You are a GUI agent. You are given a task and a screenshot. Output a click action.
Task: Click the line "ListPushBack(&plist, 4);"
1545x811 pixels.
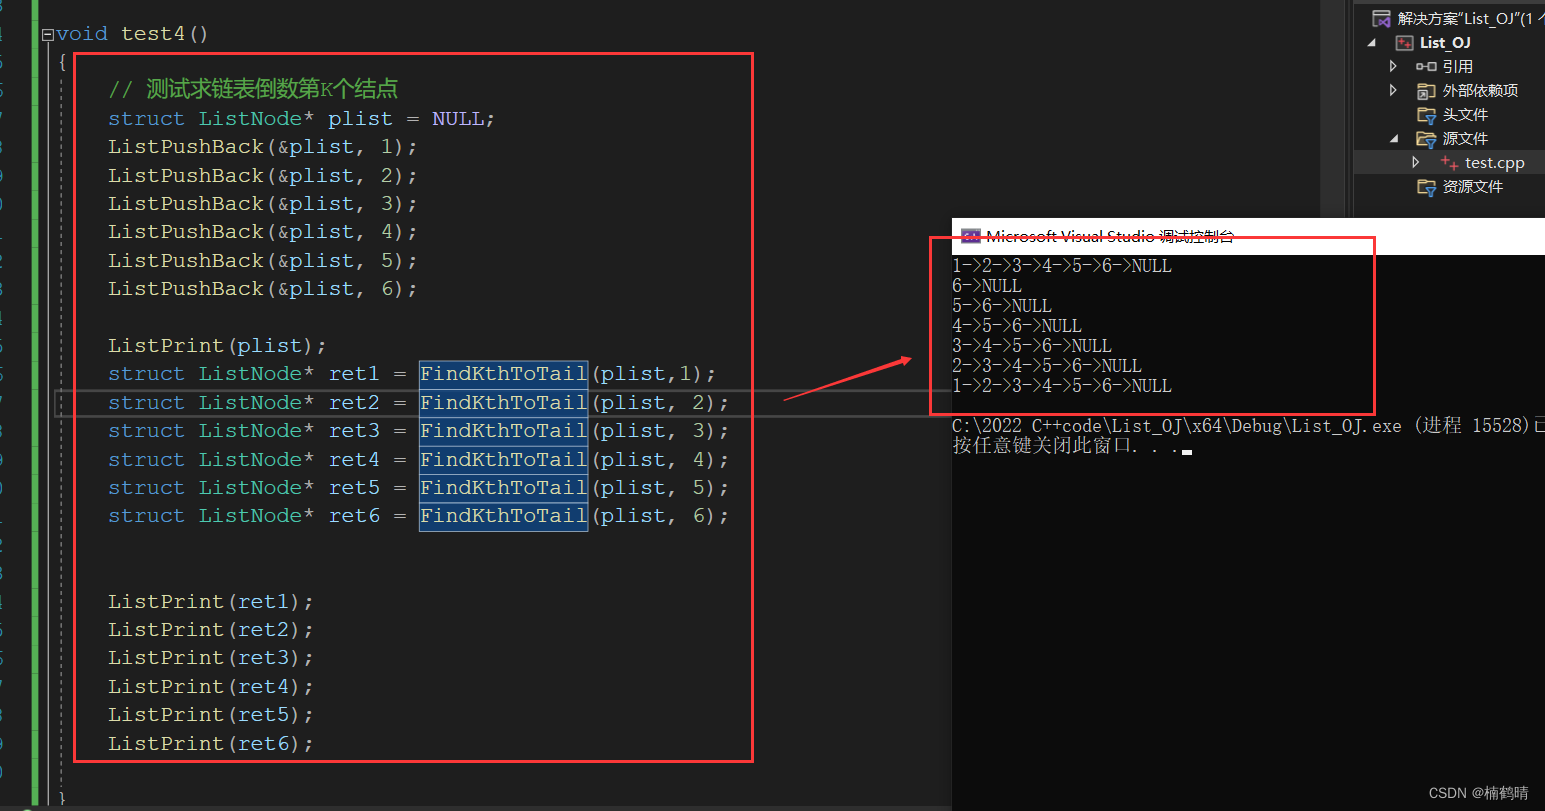point(262,232)
